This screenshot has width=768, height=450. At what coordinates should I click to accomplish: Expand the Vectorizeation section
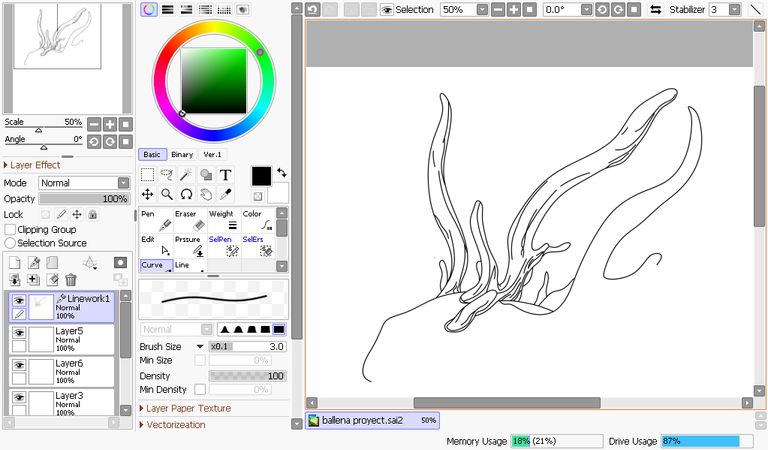pyautogui.click(x=172, y=425)
